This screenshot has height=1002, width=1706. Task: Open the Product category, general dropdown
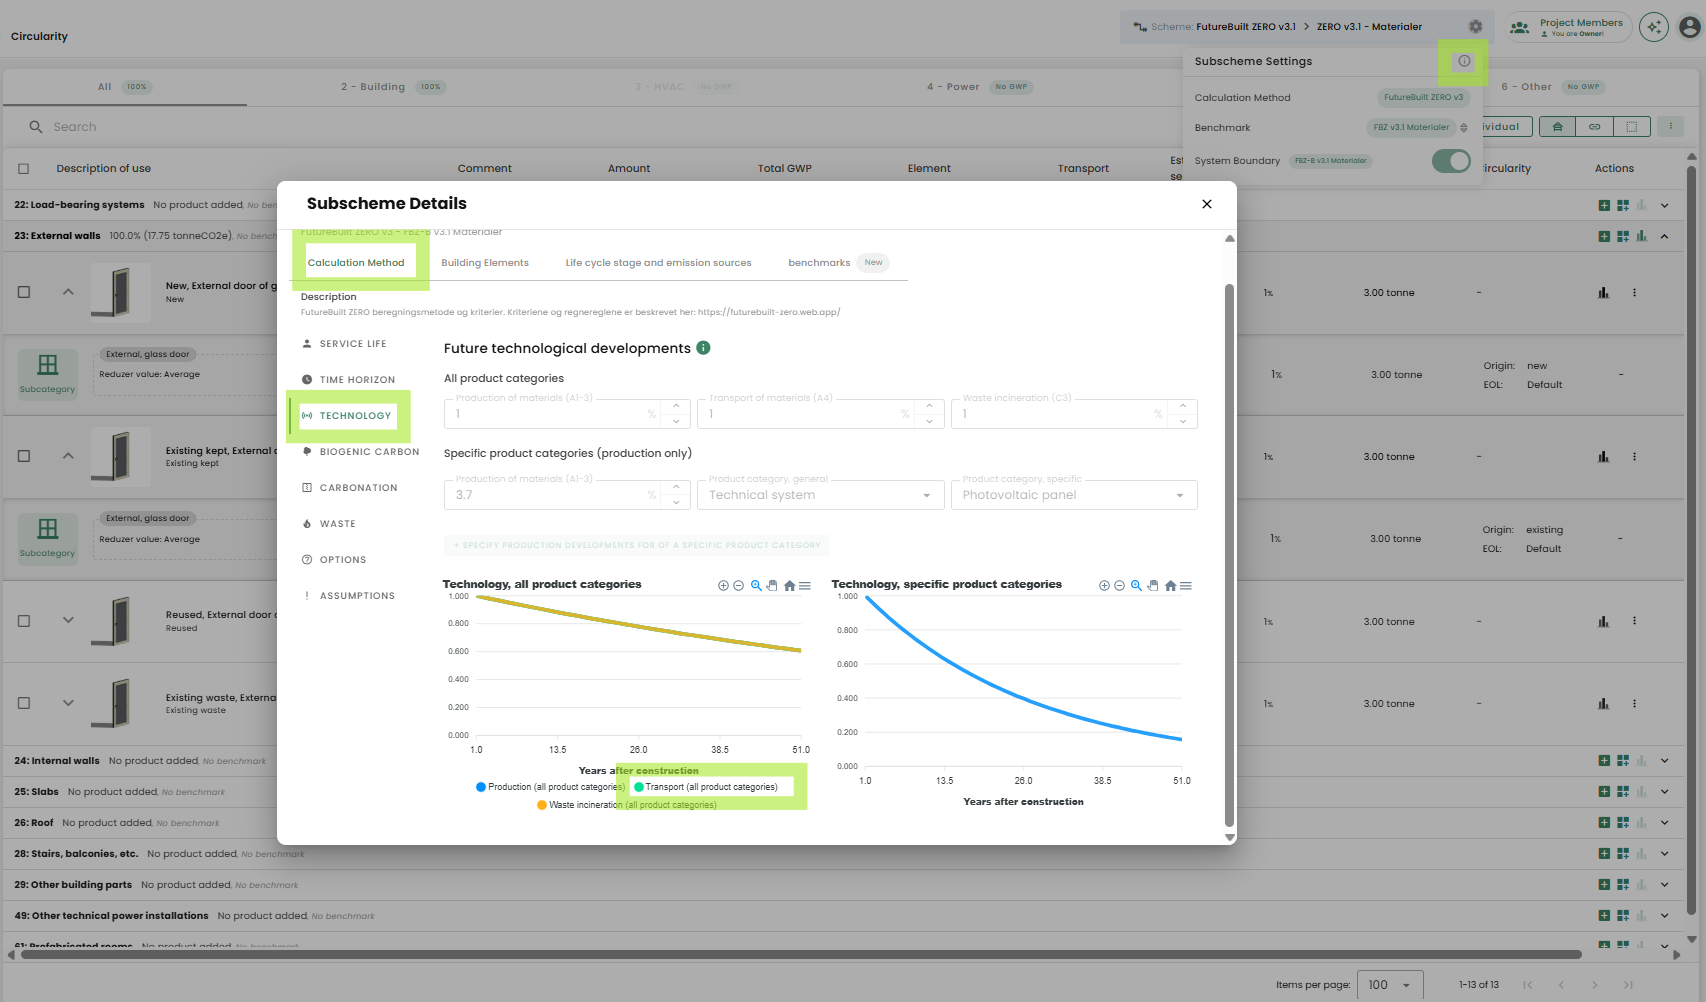point(820,495)
